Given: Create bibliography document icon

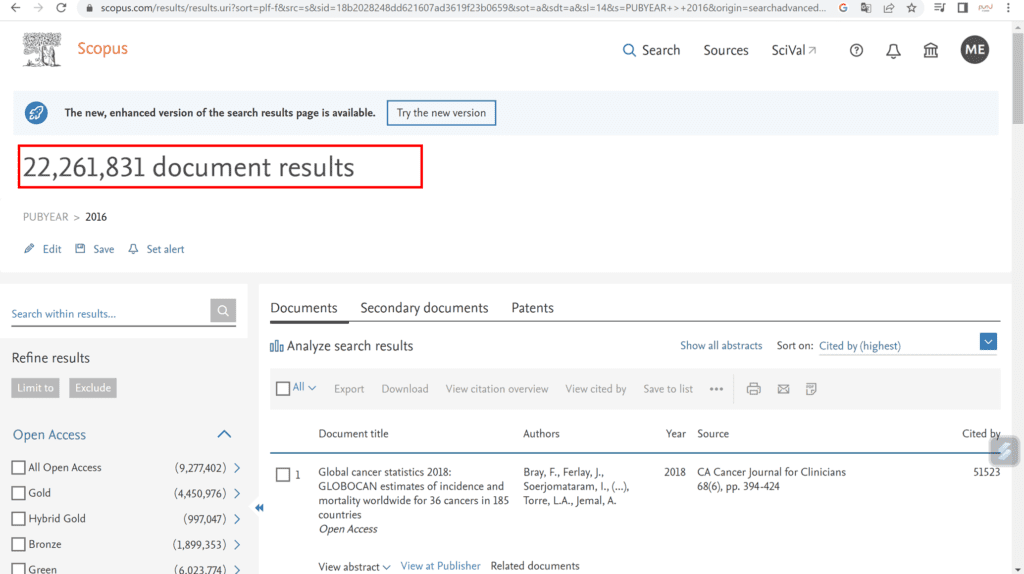Looking at the screenshot, I should 811,389.
